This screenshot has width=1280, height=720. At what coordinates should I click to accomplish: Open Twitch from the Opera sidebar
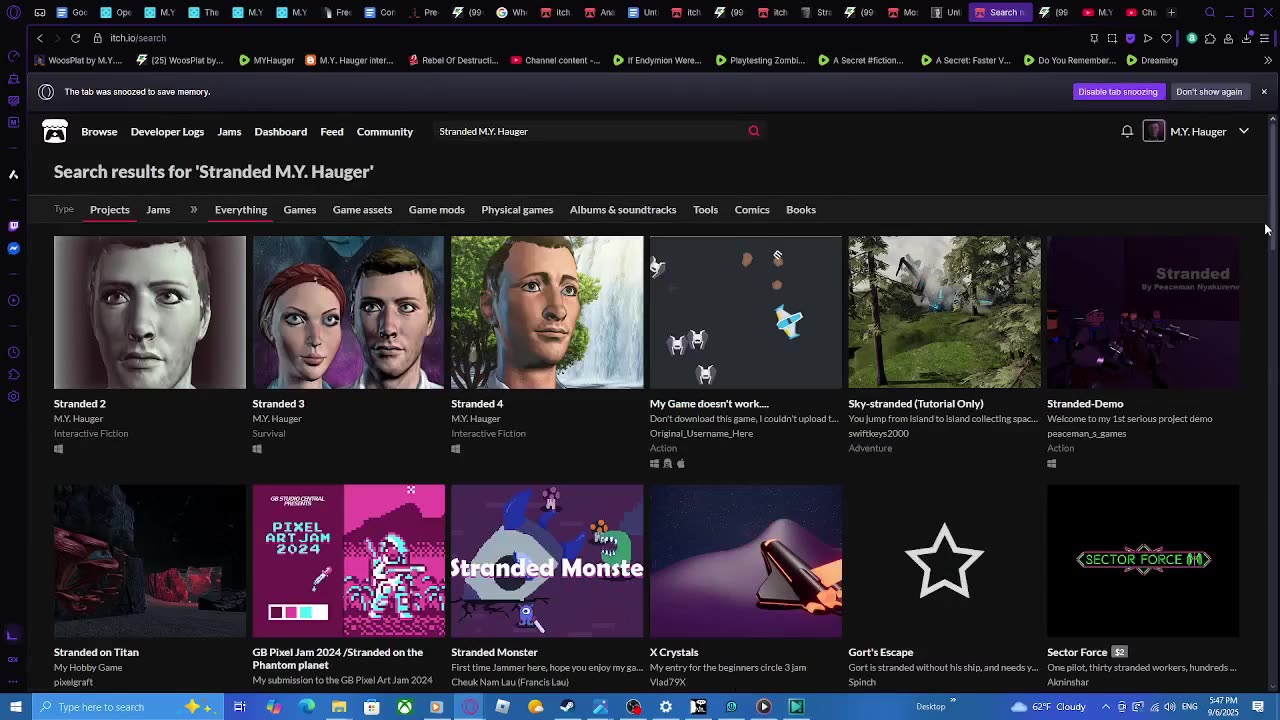[13, 226]
